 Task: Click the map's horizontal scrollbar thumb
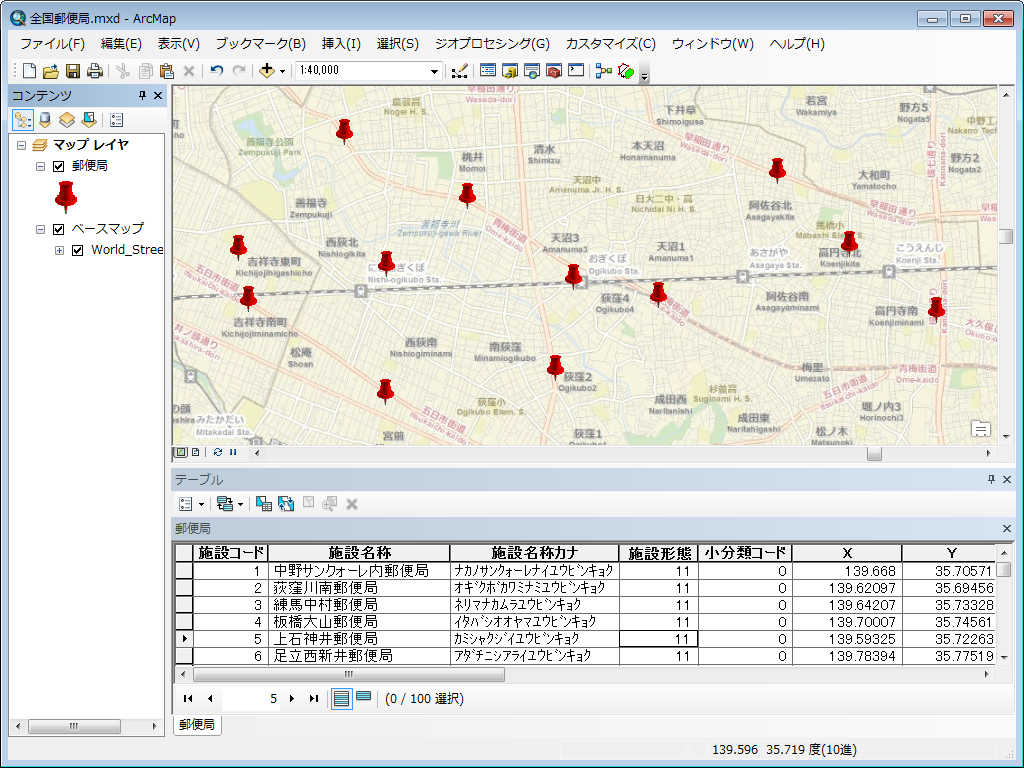tap(874, 453)
